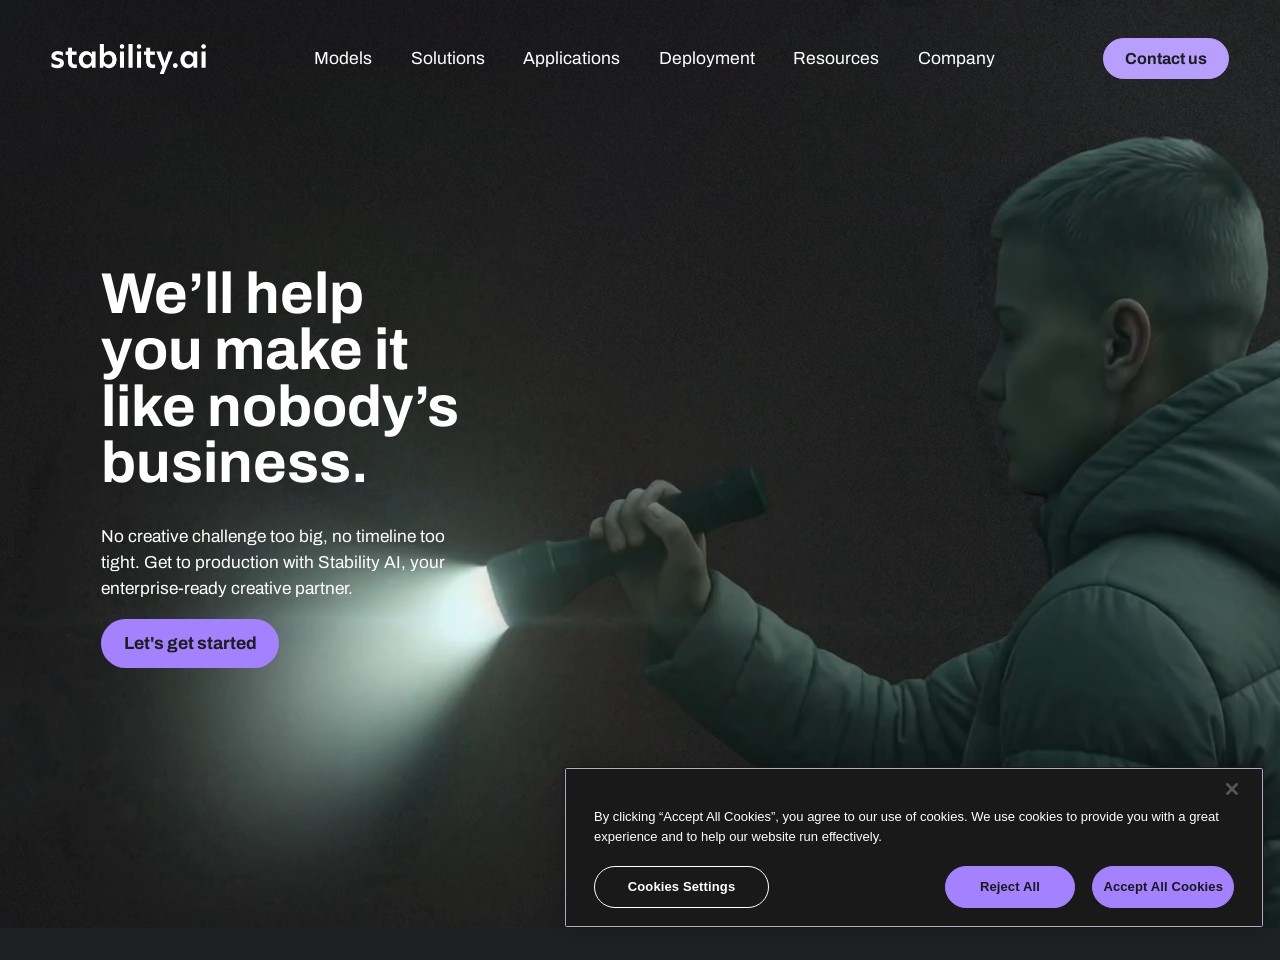1280x960 pixels.
Task: Open the Applications dropdown
Action: pyautogui.click(x=571, y=58)
